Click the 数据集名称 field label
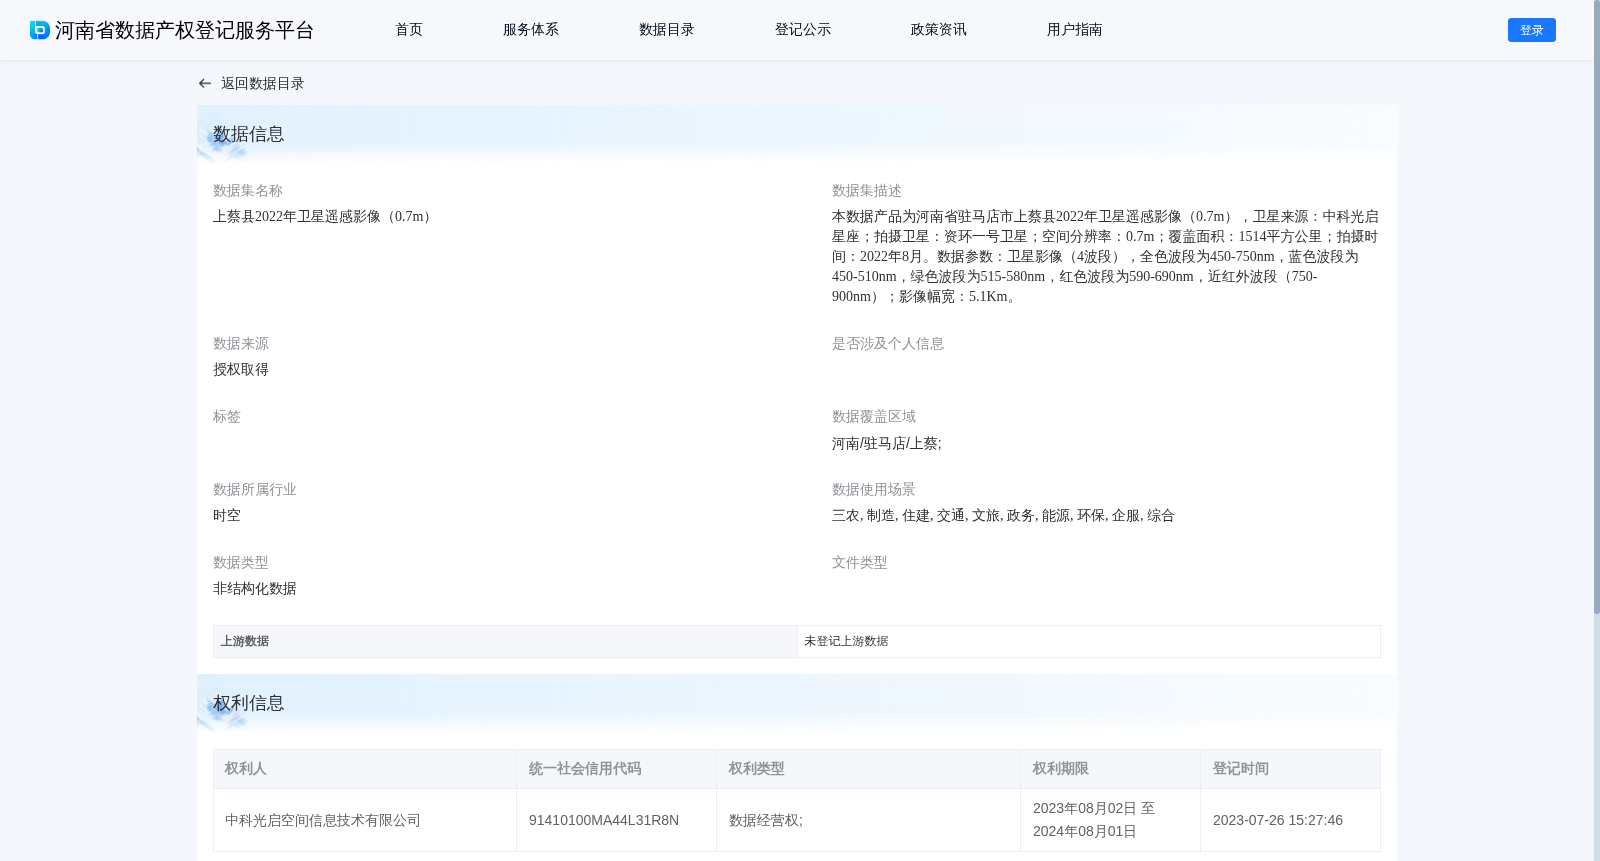The width and height of the screenshot is (1600, 861). [x=248, y=191]
